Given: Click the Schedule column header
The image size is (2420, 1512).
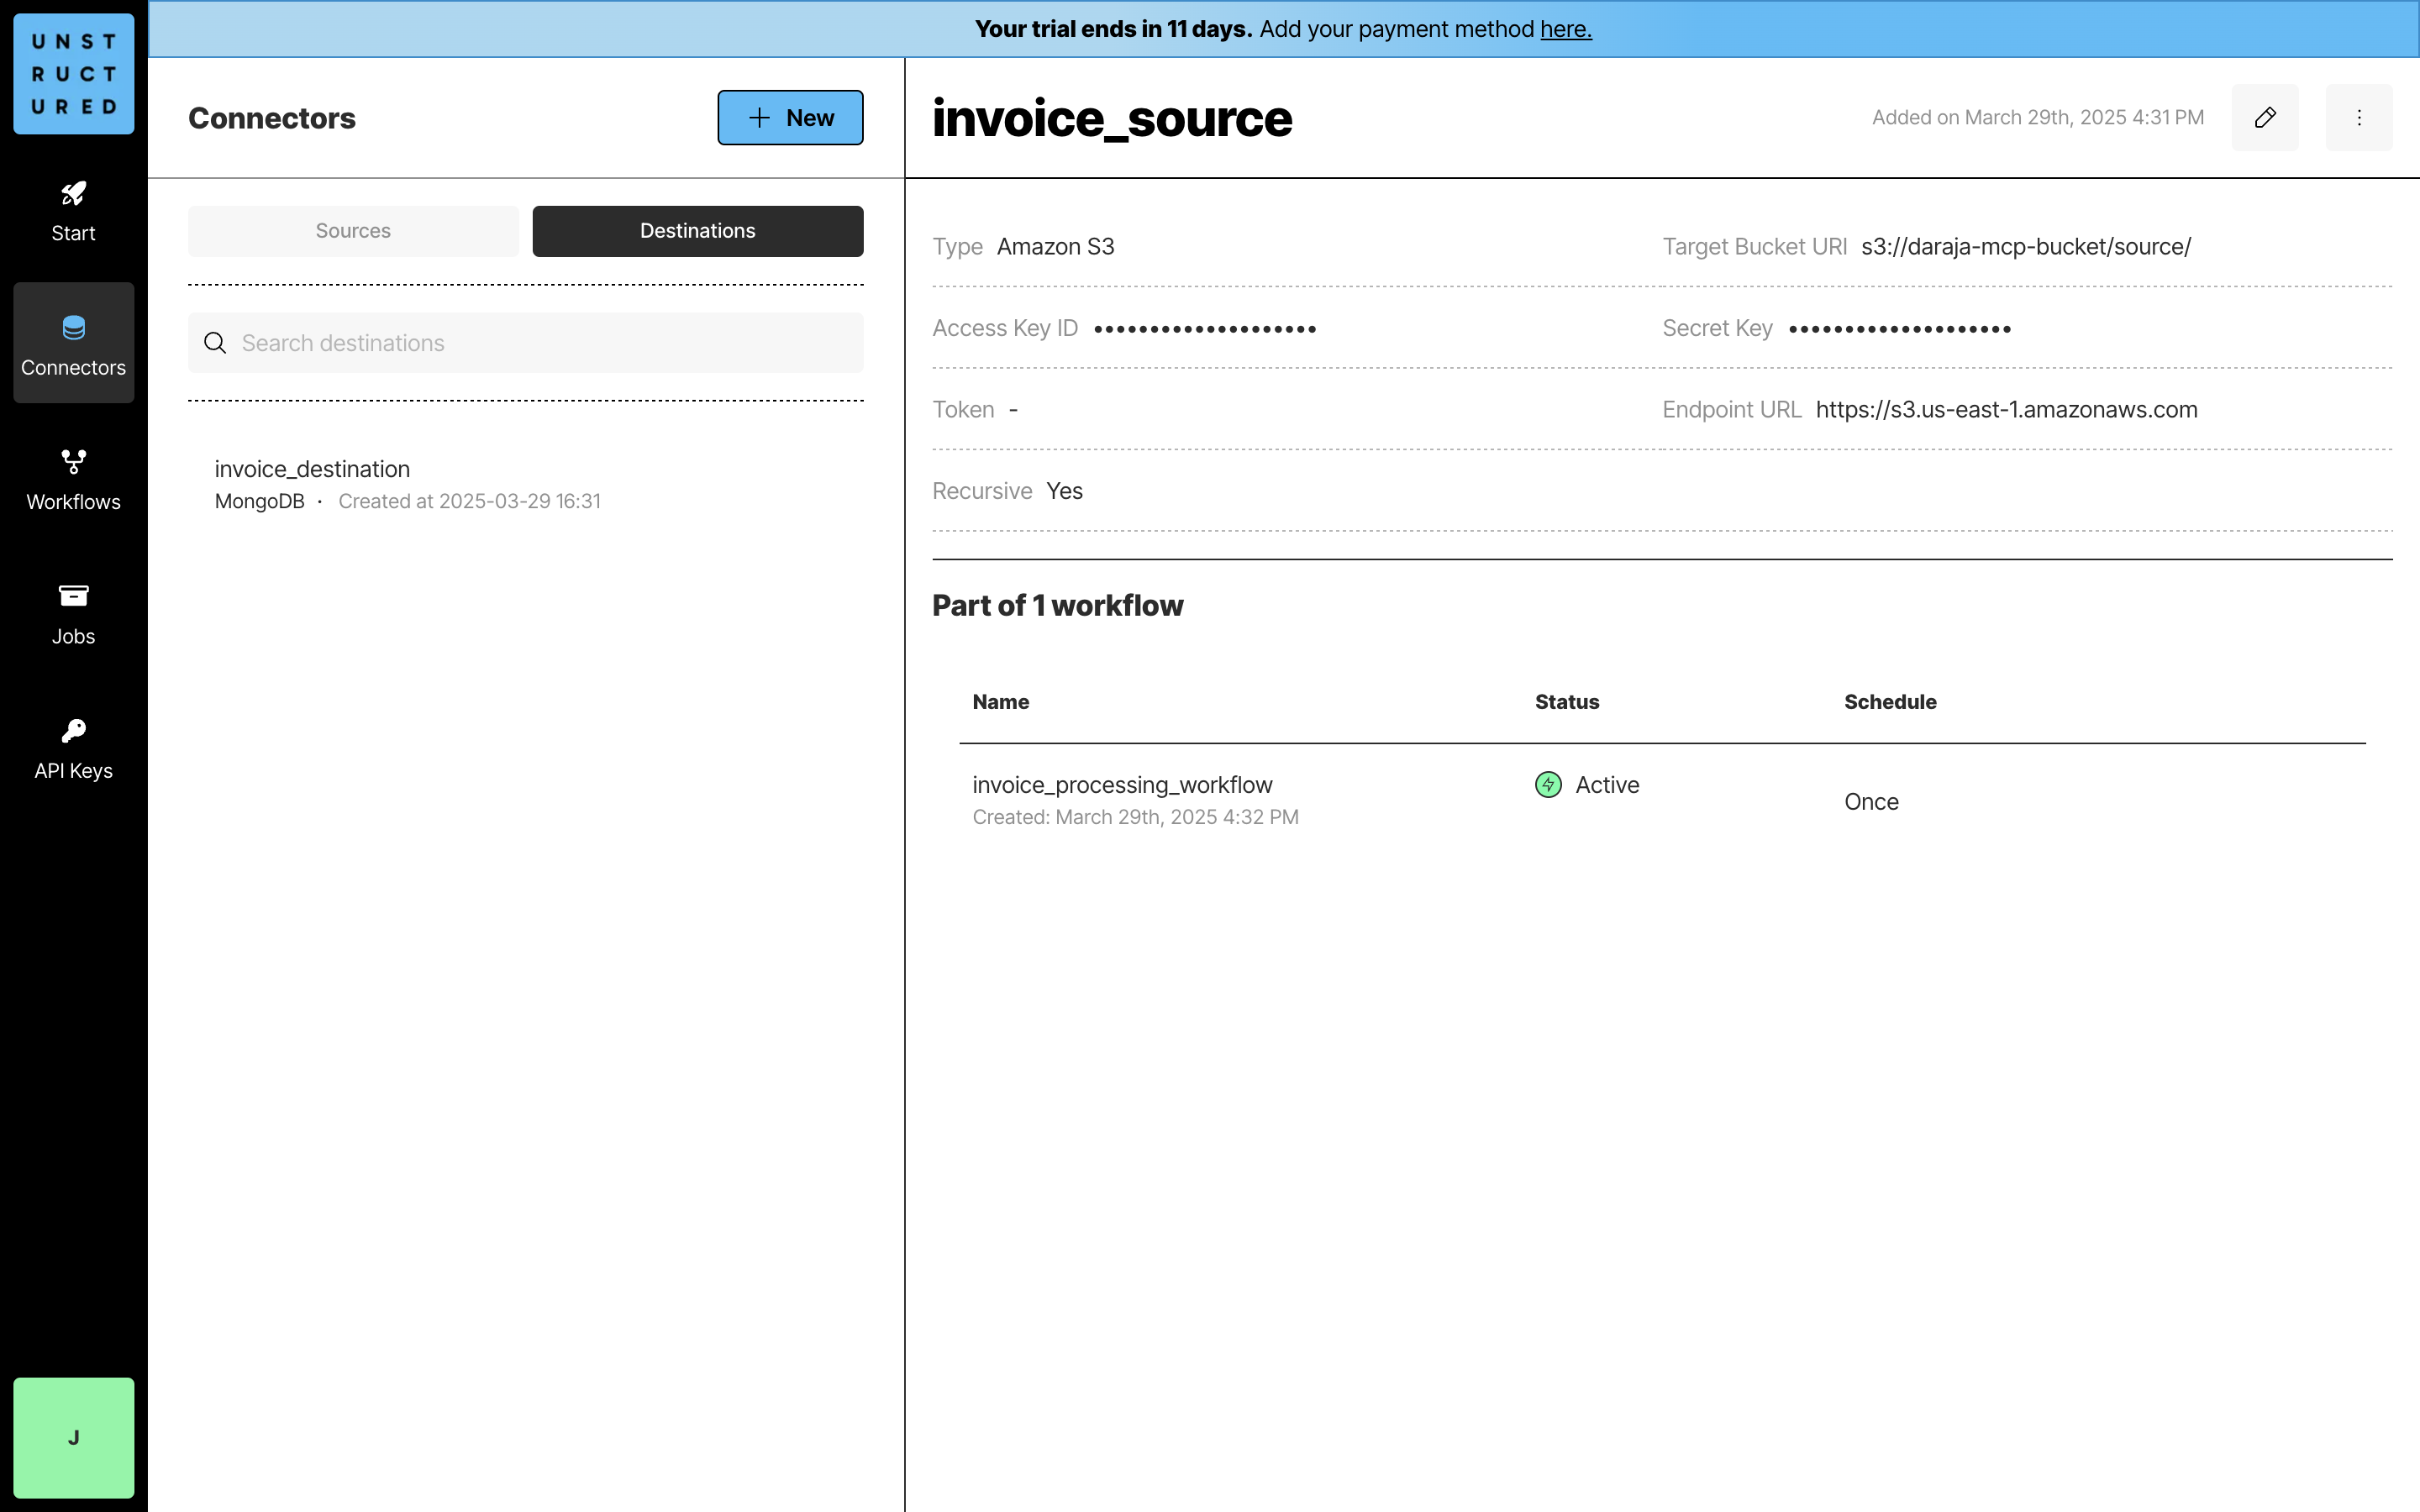Looking at the screenshot, I should click(x=1889, y=702).
